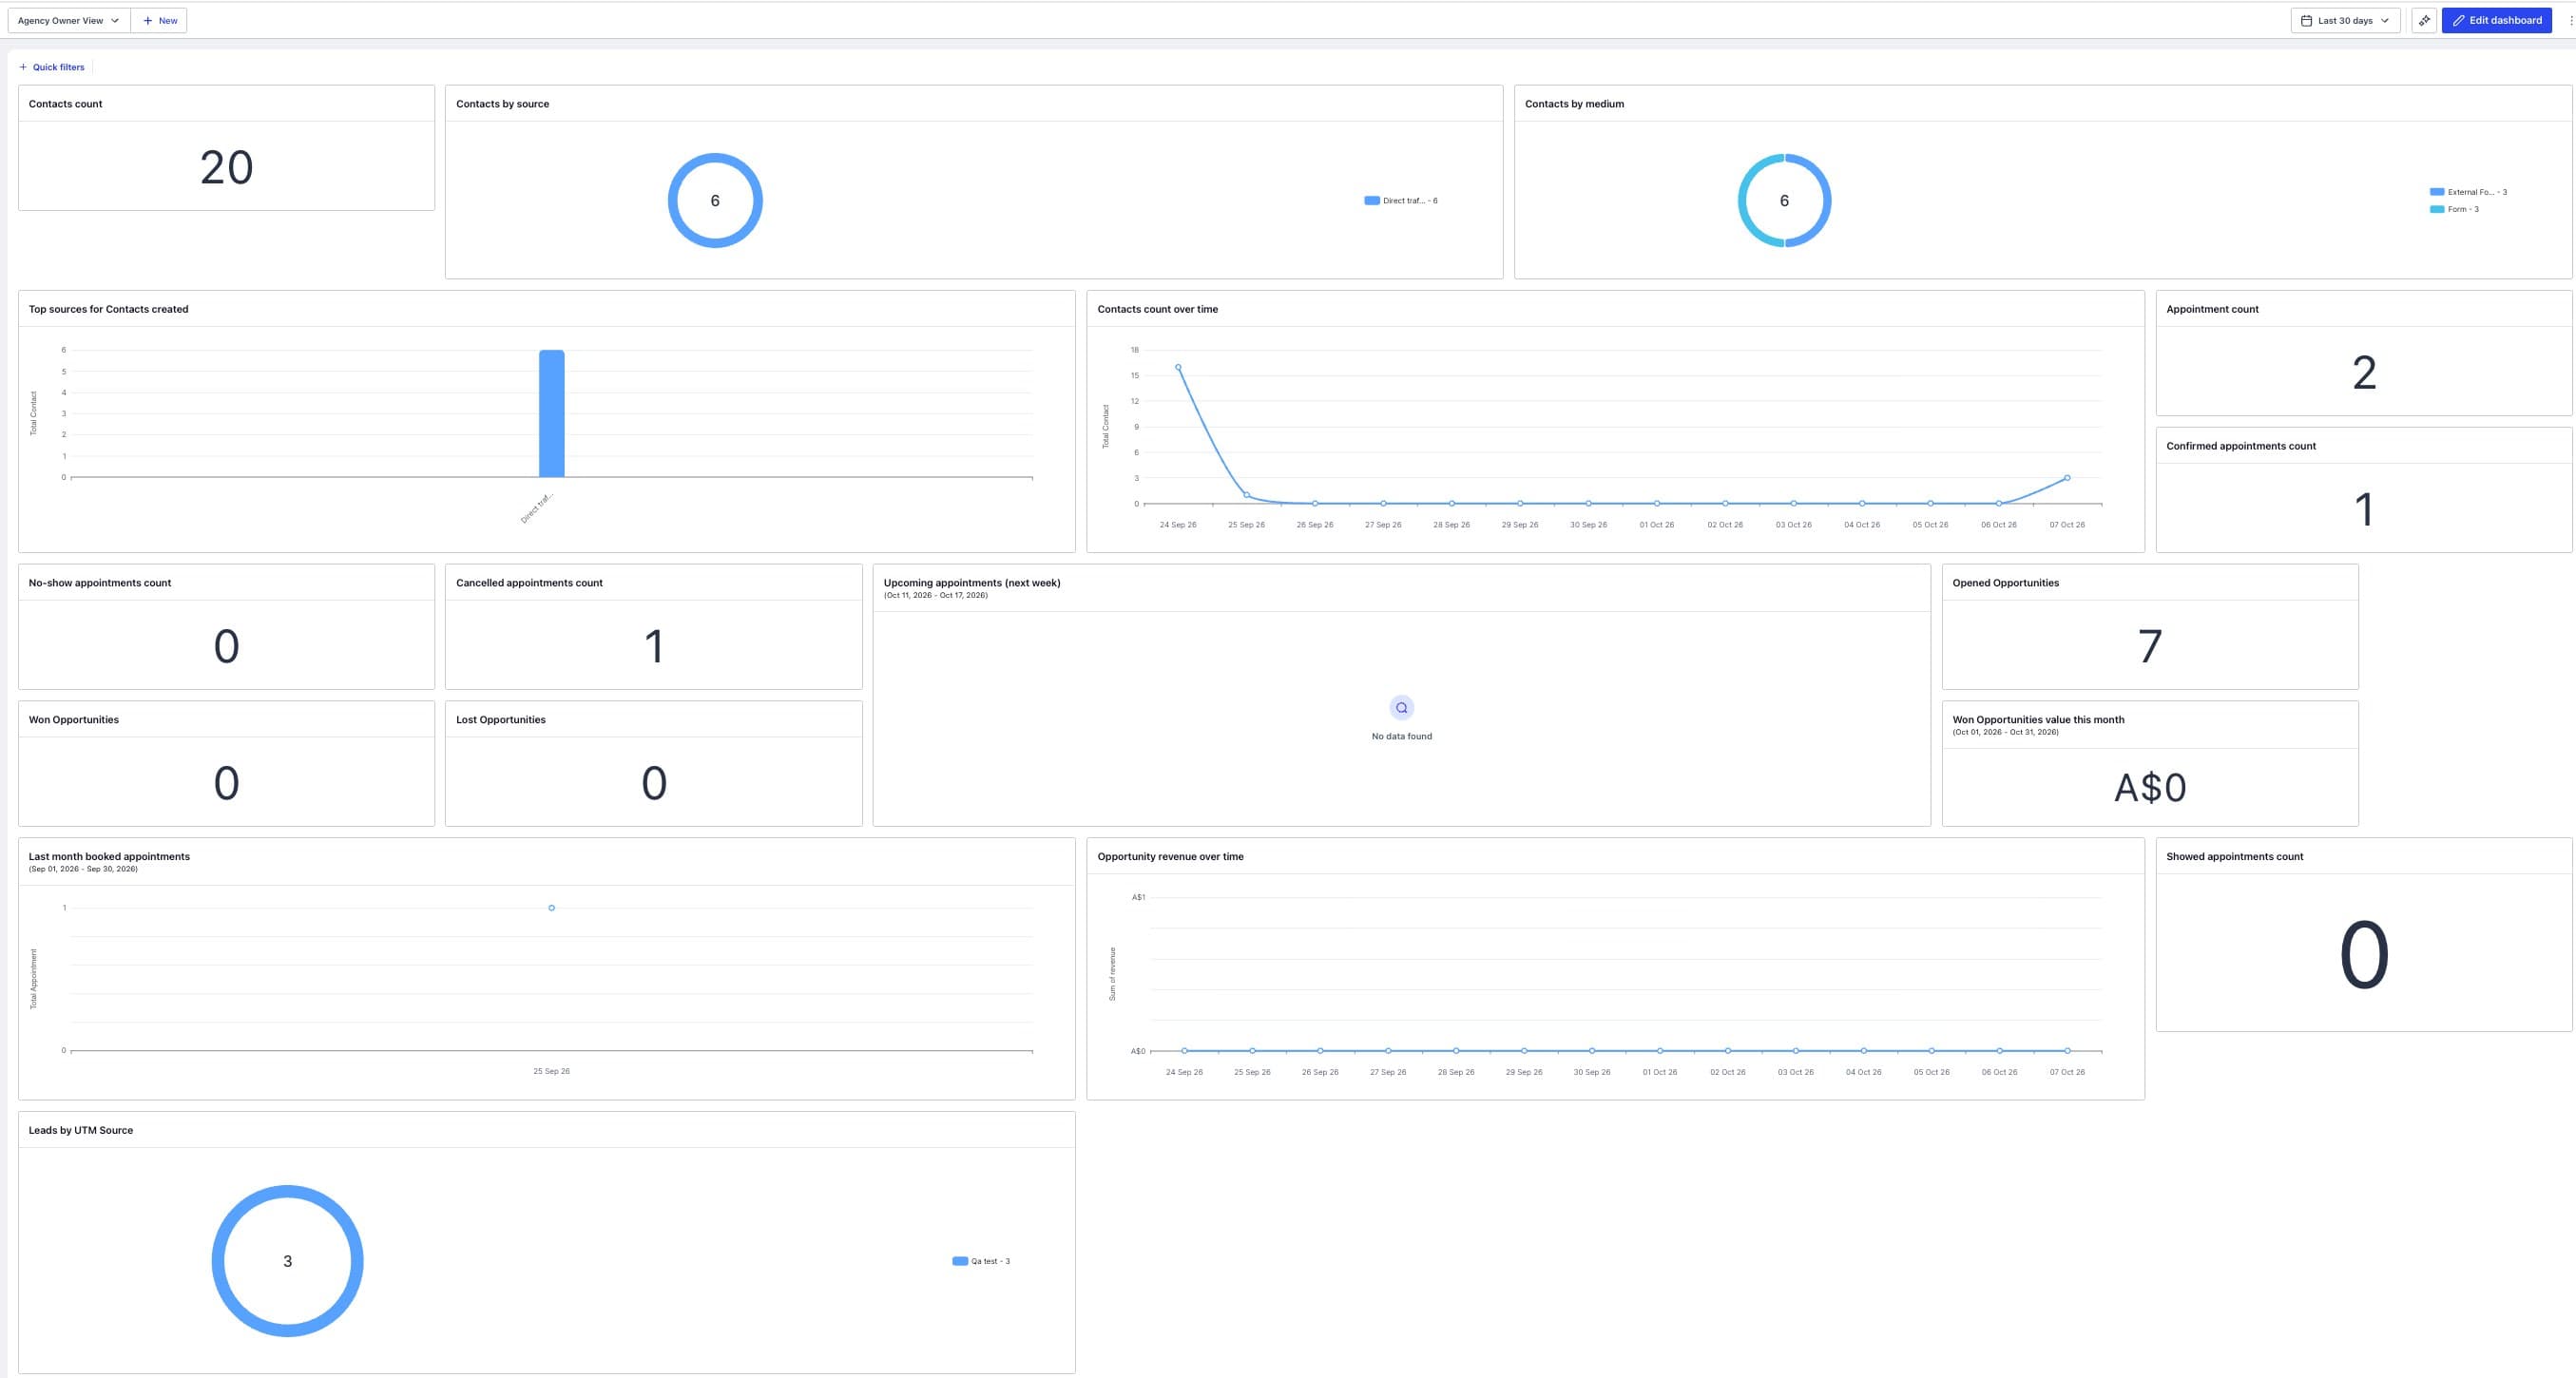This screenshot has width=2576, height=1378.
Task: Click the 25 Sep 26 point in Last month booked appointments
Action: (551, 908)
